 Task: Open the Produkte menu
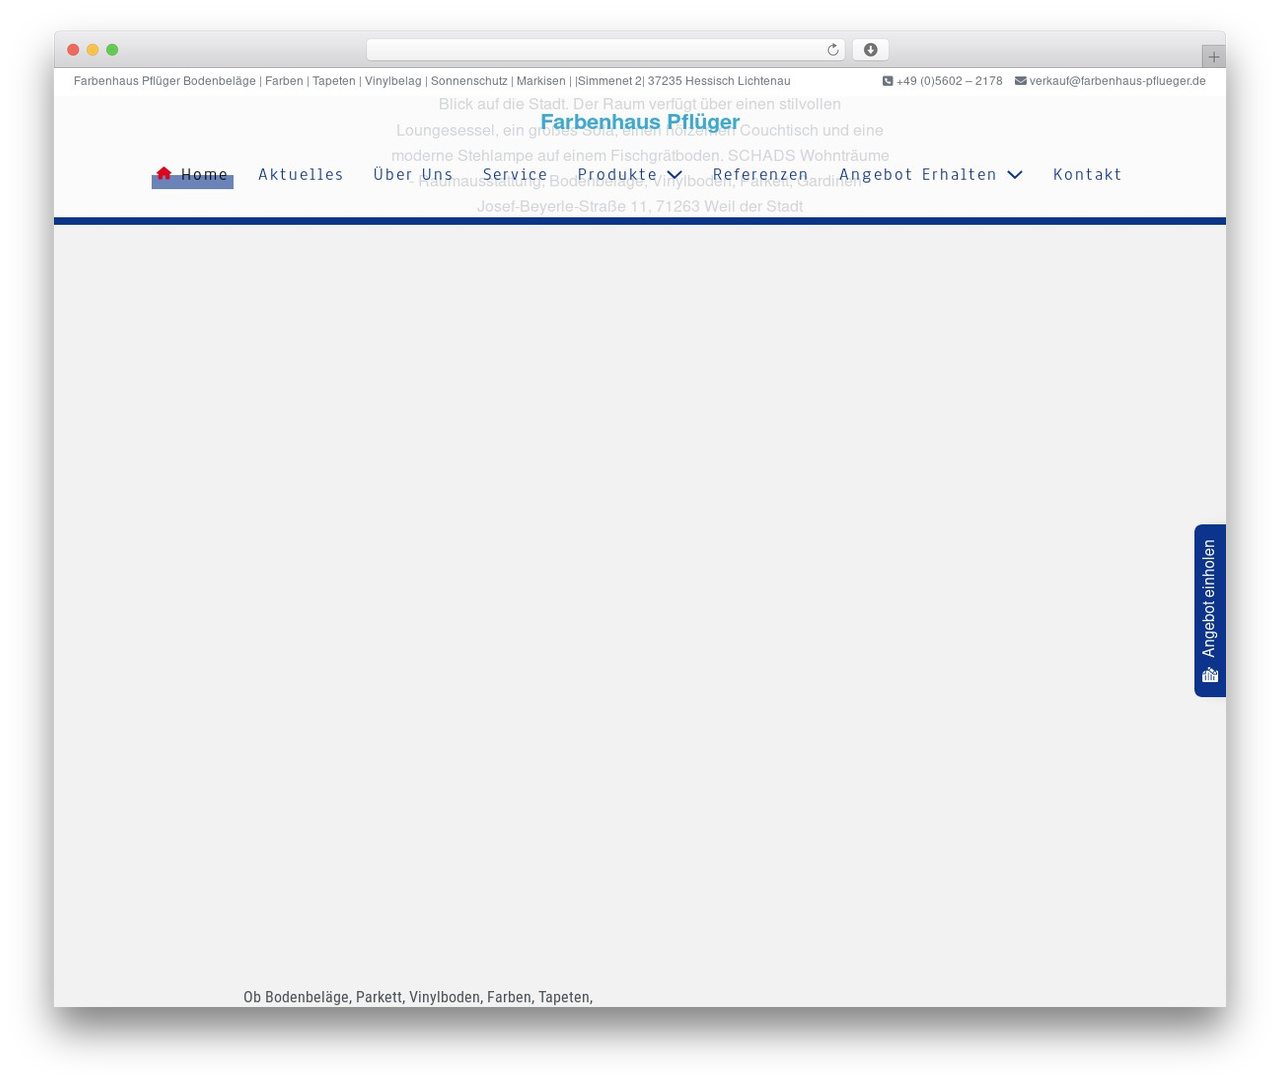[x=617, y=175]
